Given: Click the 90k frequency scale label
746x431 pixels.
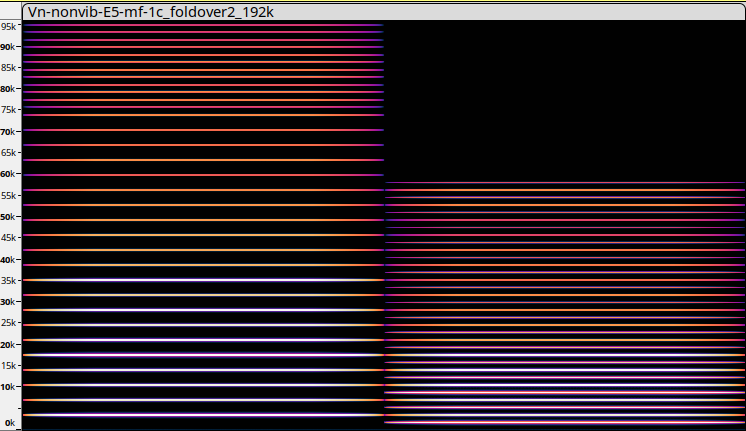Looking at the screenshot, I should (x=9, y=47).
